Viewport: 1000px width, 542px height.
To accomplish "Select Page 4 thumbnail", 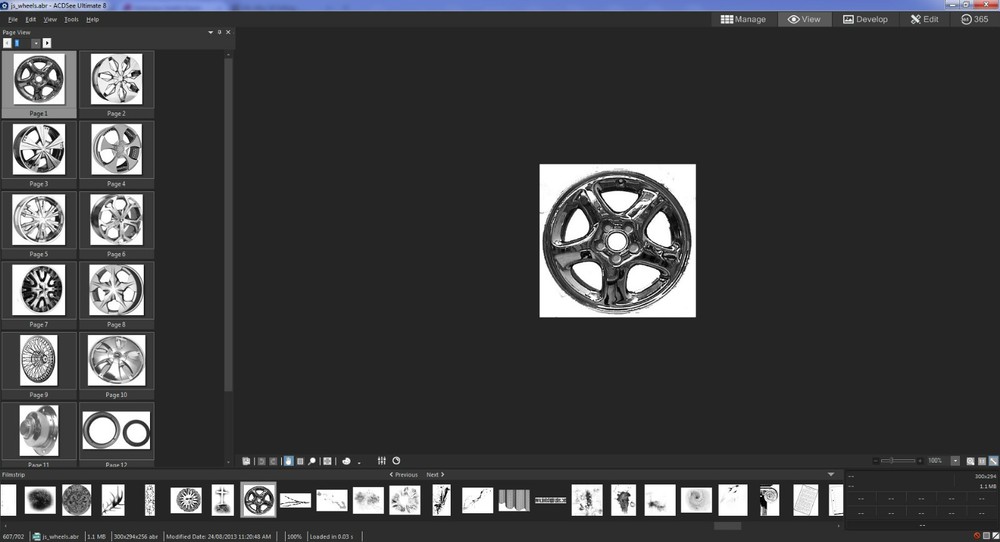I will click(116, 154).
